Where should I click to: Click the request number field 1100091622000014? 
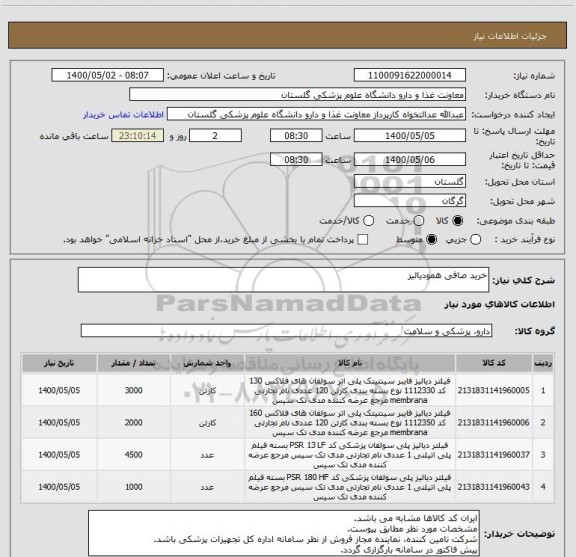[x=410, y=75]
